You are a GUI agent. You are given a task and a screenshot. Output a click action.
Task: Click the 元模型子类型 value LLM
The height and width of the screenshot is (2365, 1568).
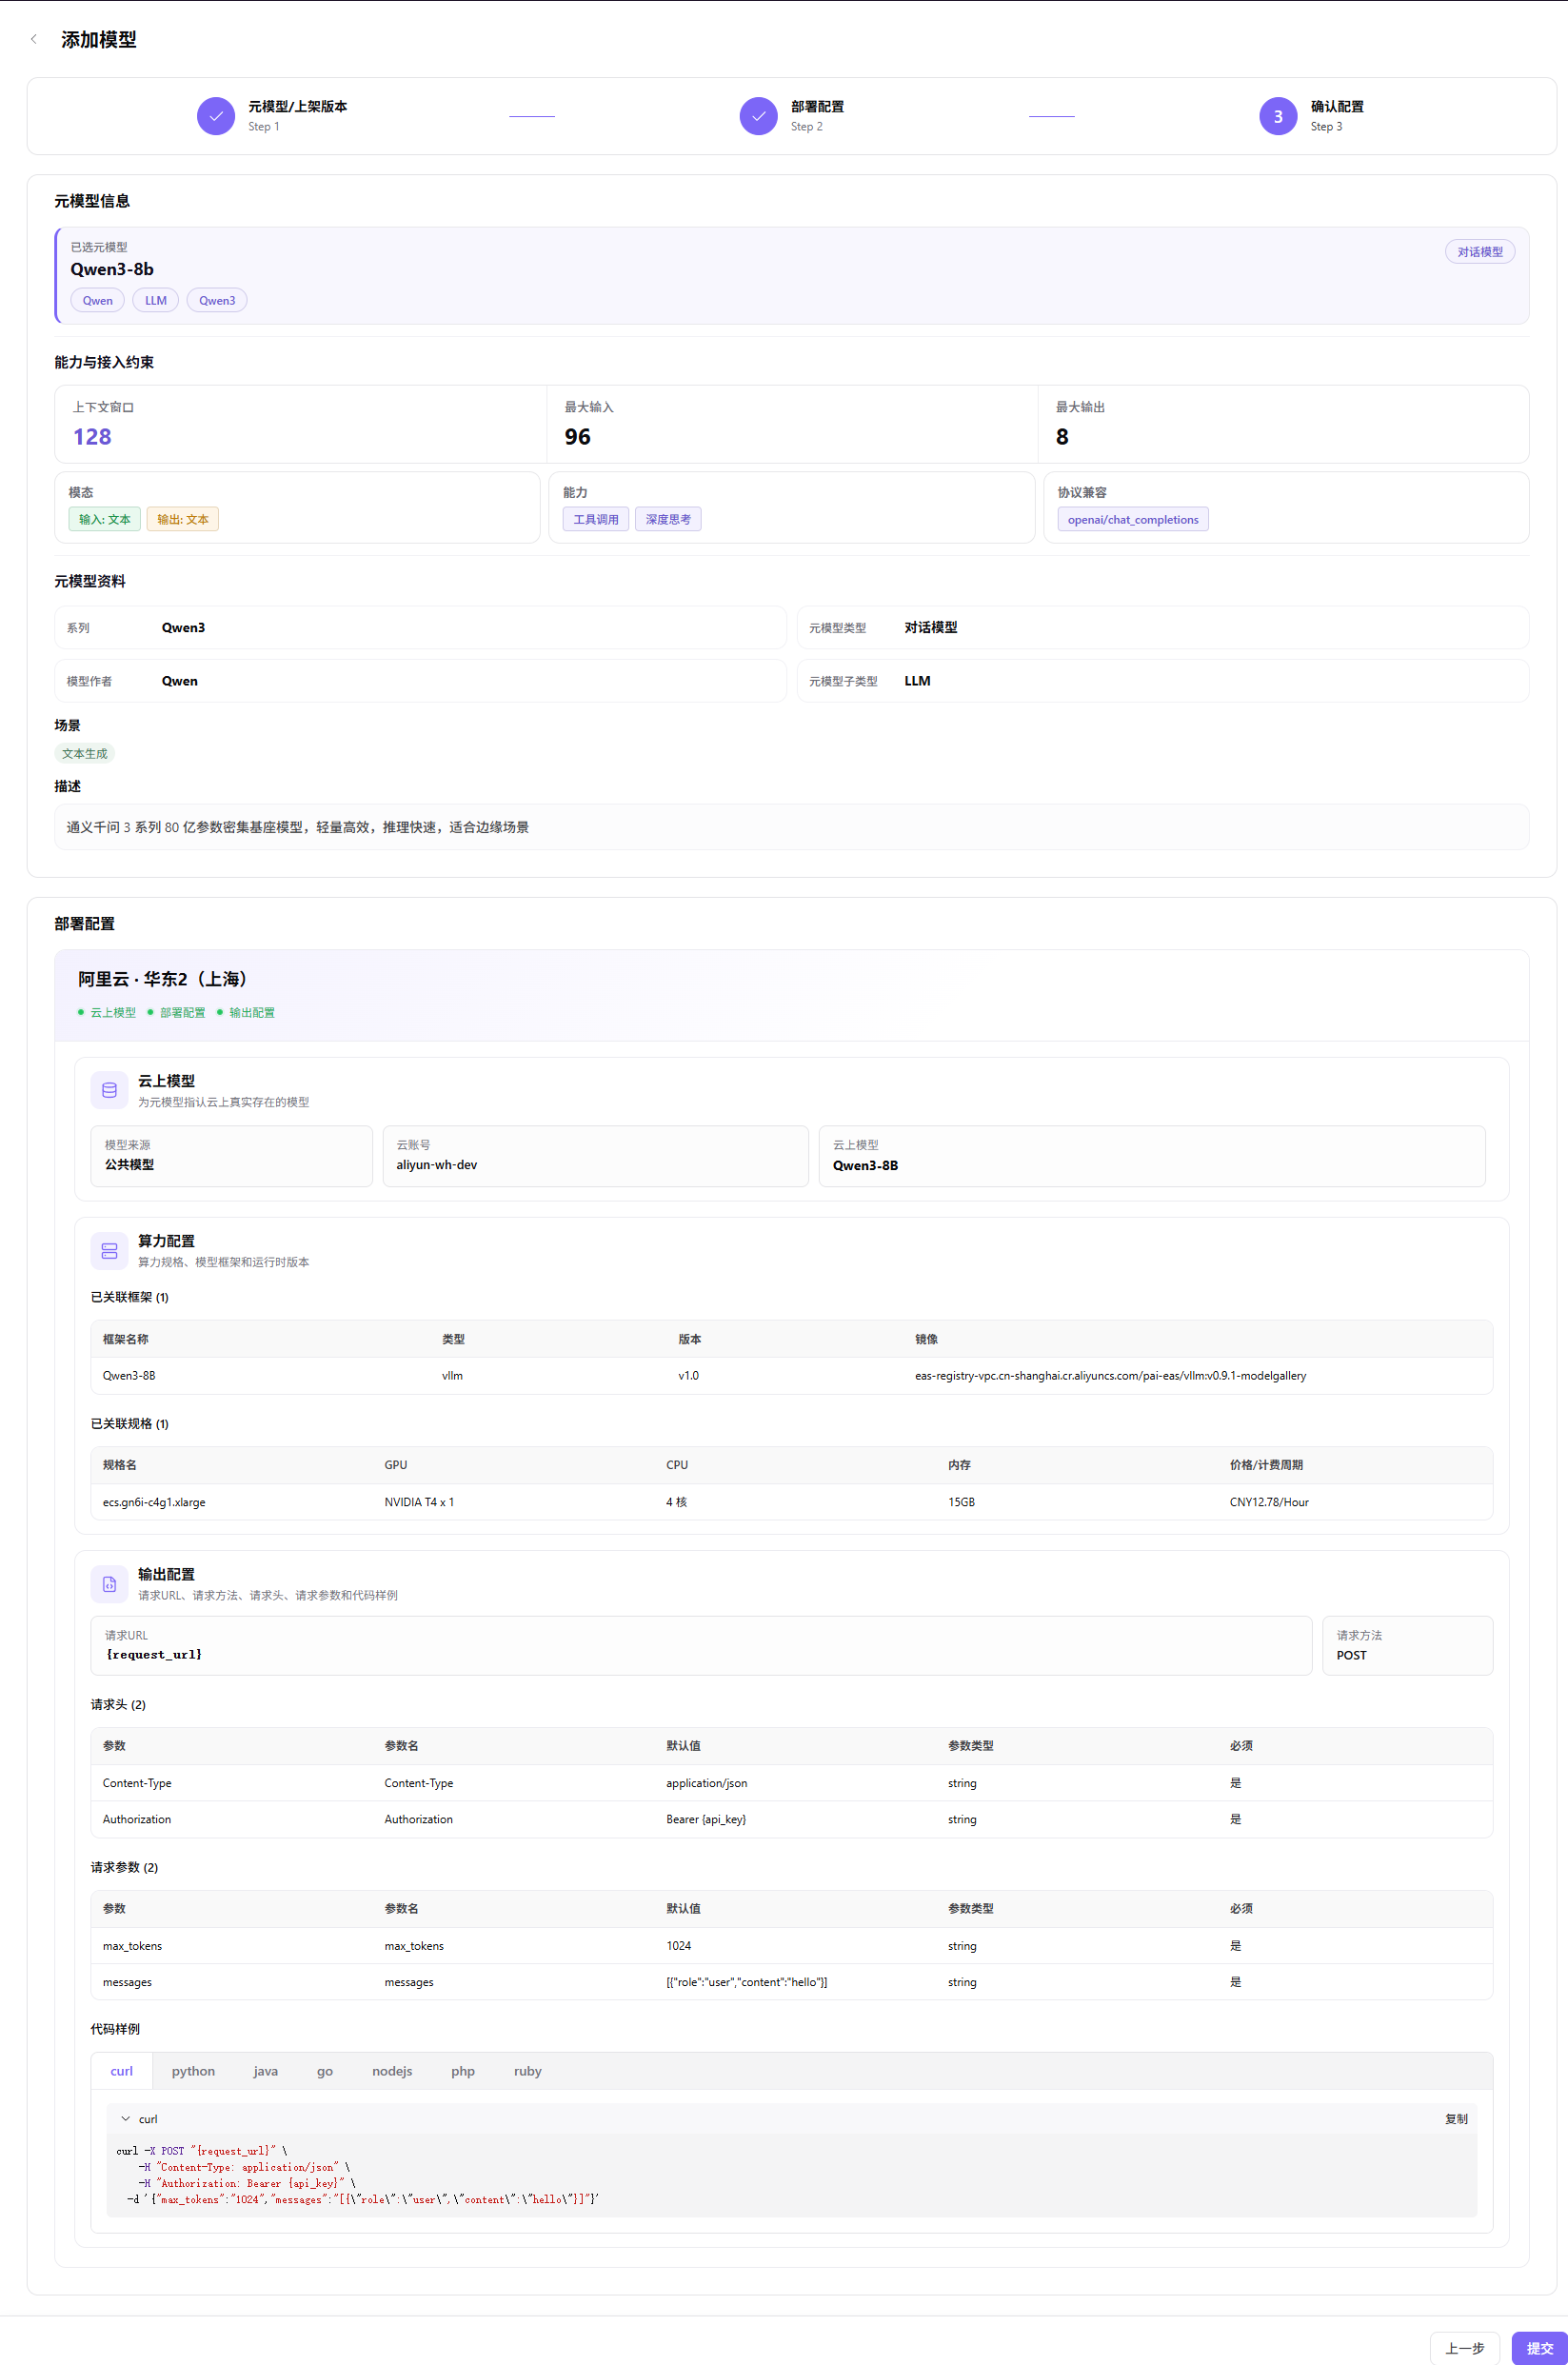coord(918,681)
